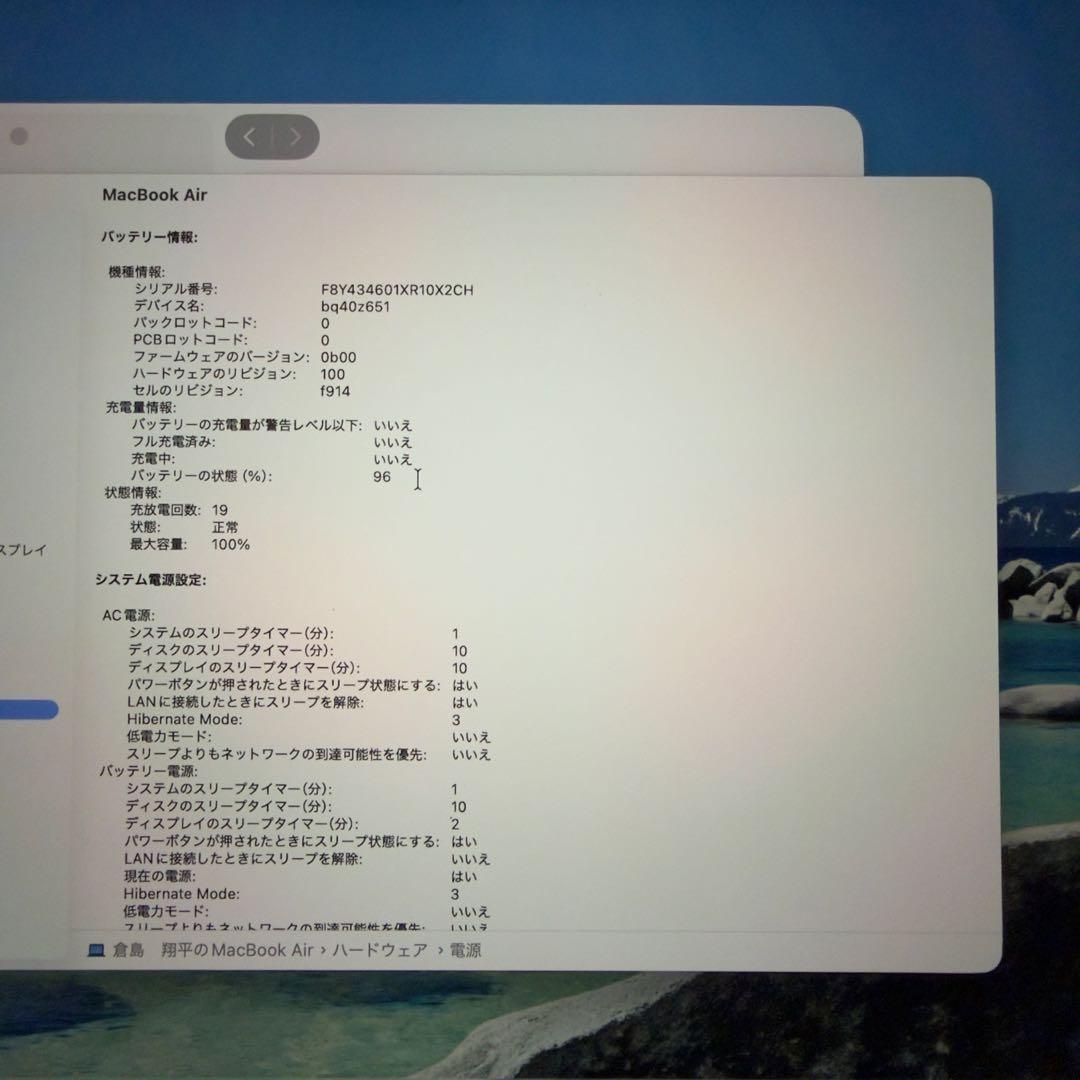
Task: Click the シリアル番号 label
Action: (x=176, y=289)
